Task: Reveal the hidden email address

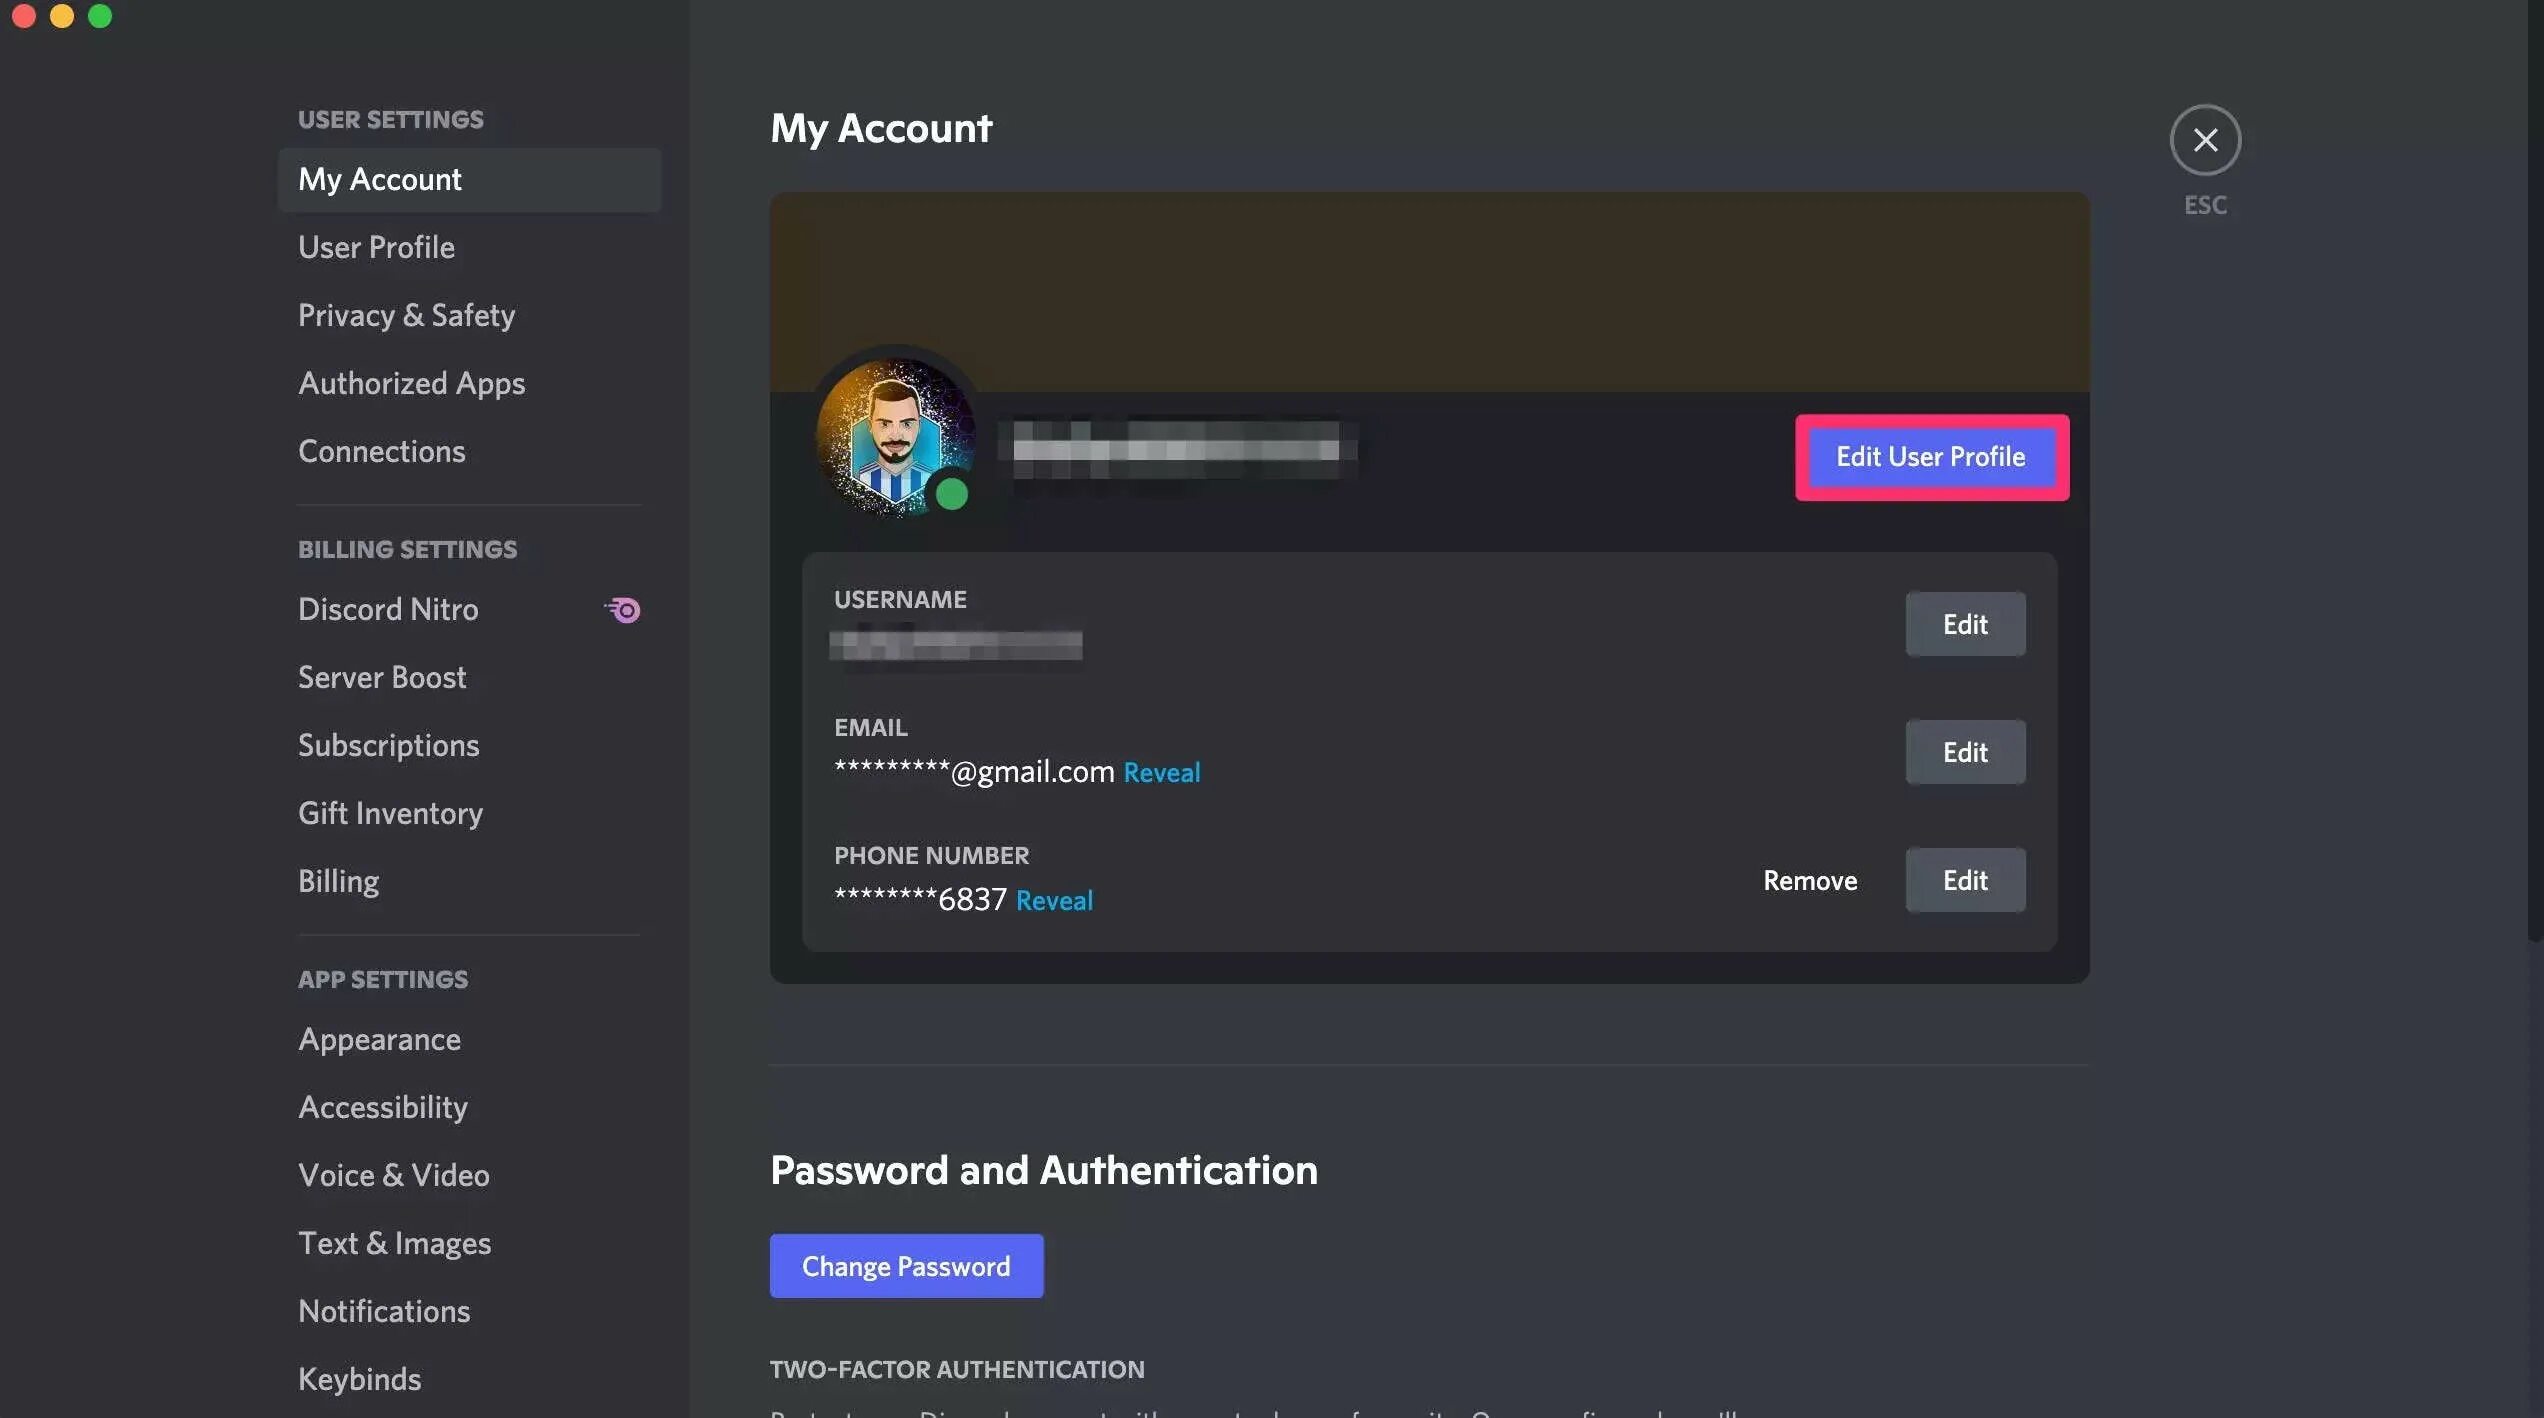Action: (x=1161, y=772)
